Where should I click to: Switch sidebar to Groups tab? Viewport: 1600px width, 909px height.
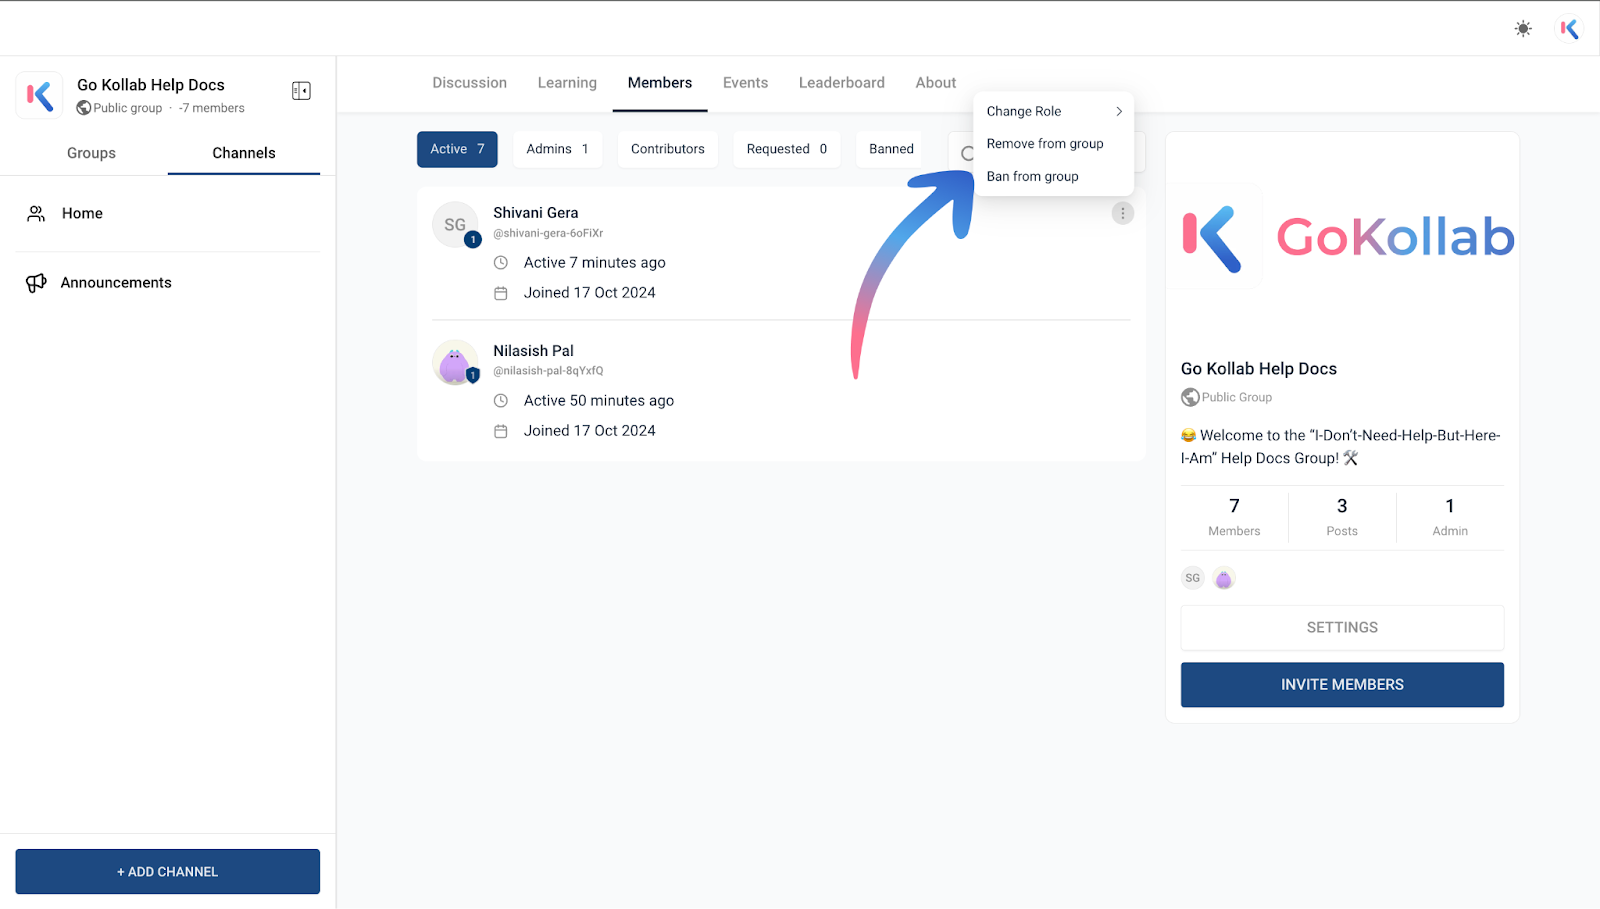click(x=91, y=153)
